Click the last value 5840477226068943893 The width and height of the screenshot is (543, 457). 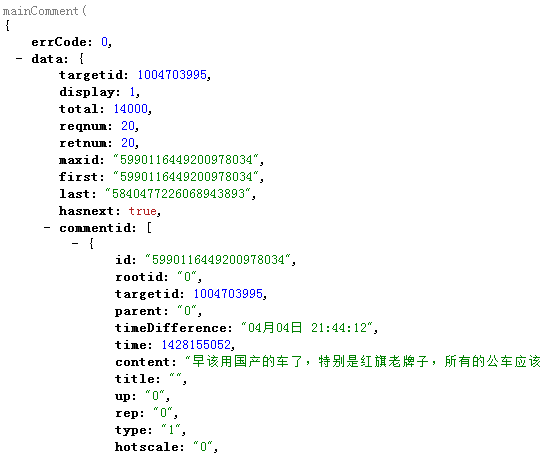(x=178, y=194)
